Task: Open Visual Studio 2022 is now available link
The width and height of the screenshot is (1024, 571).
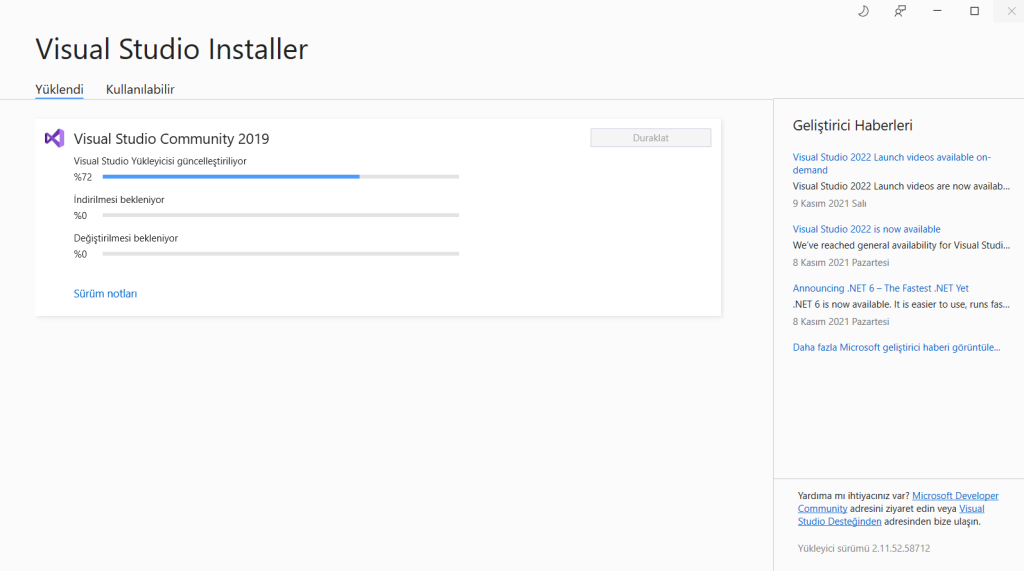Action: [x=866, y=229]
